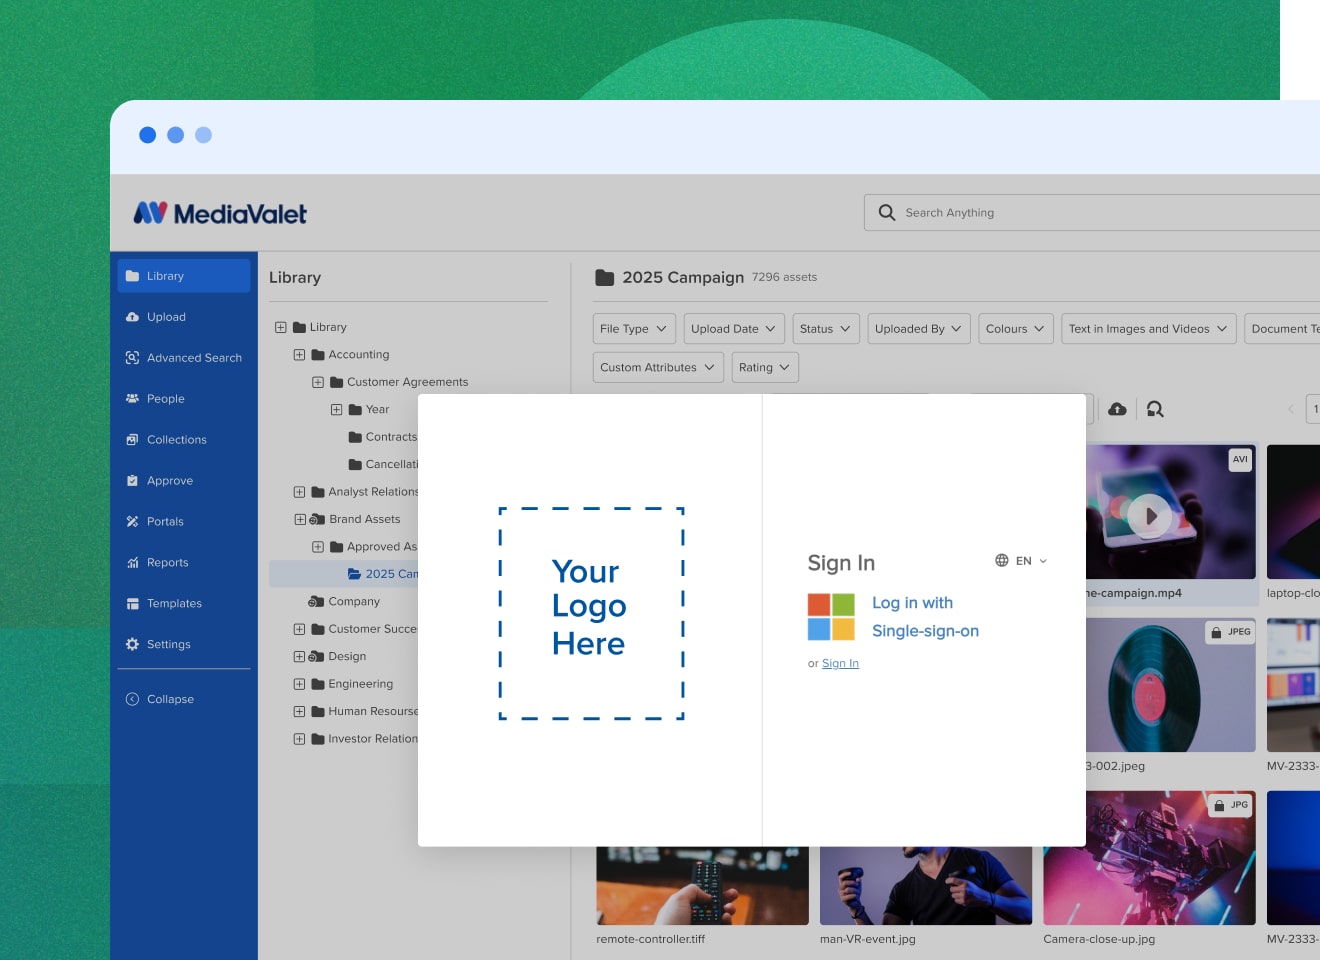Click the MediaValet logo
This screenshot has width=1320, height=960.
(x=220, y=213)
